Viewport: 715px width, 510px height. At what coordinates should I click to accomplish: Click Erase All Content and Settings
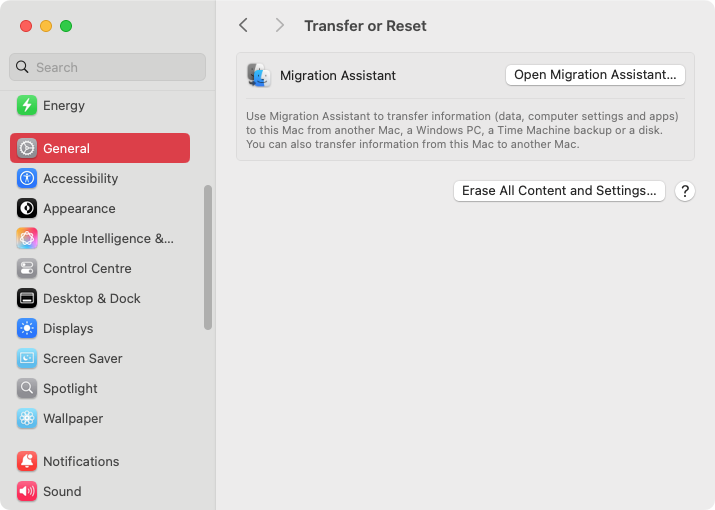(559, 191)
